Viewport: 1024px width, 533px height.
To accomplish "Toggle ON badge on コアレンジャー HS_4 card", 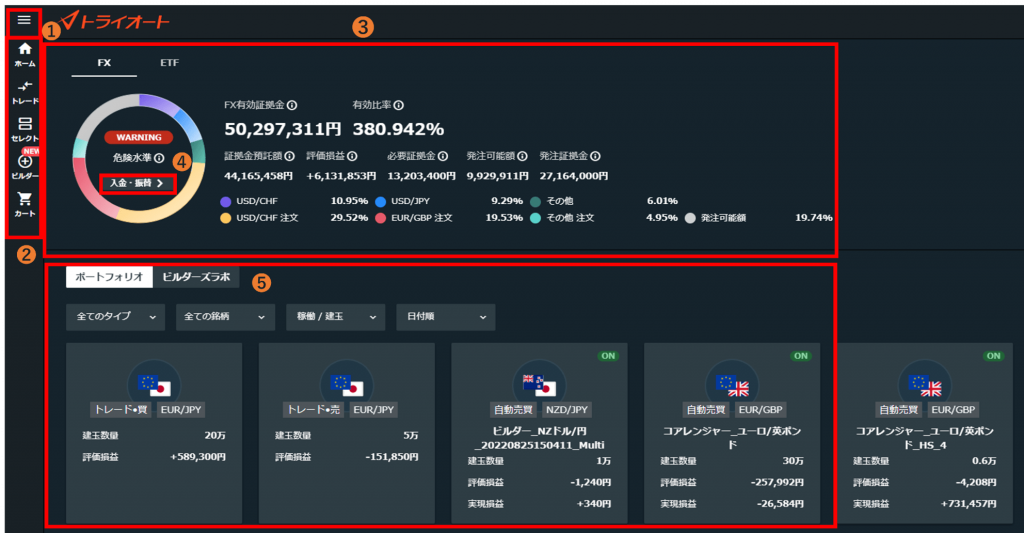I will [x=993, y=356].
